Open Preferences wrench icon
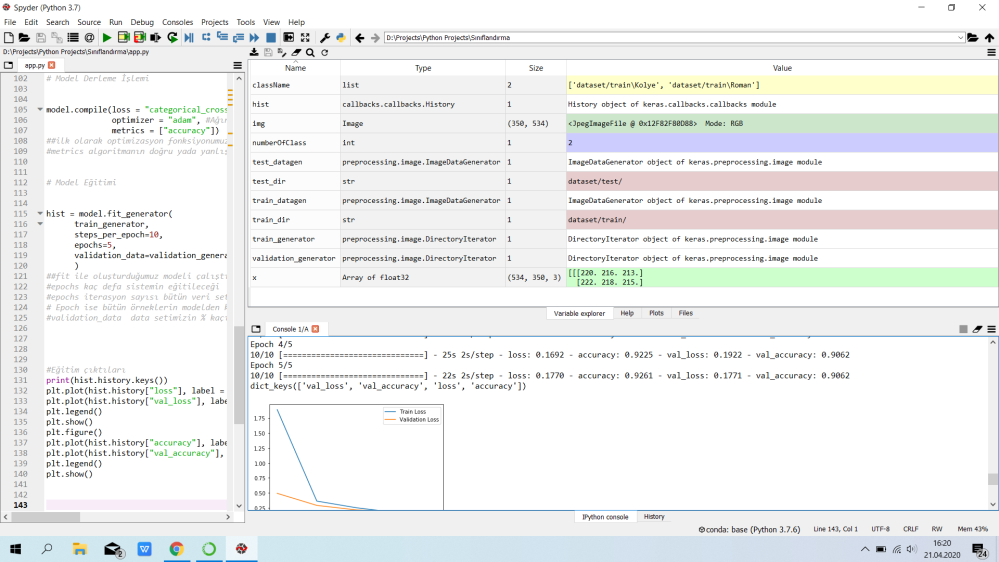This screenshot has height=562, width=999. [325, 38]
